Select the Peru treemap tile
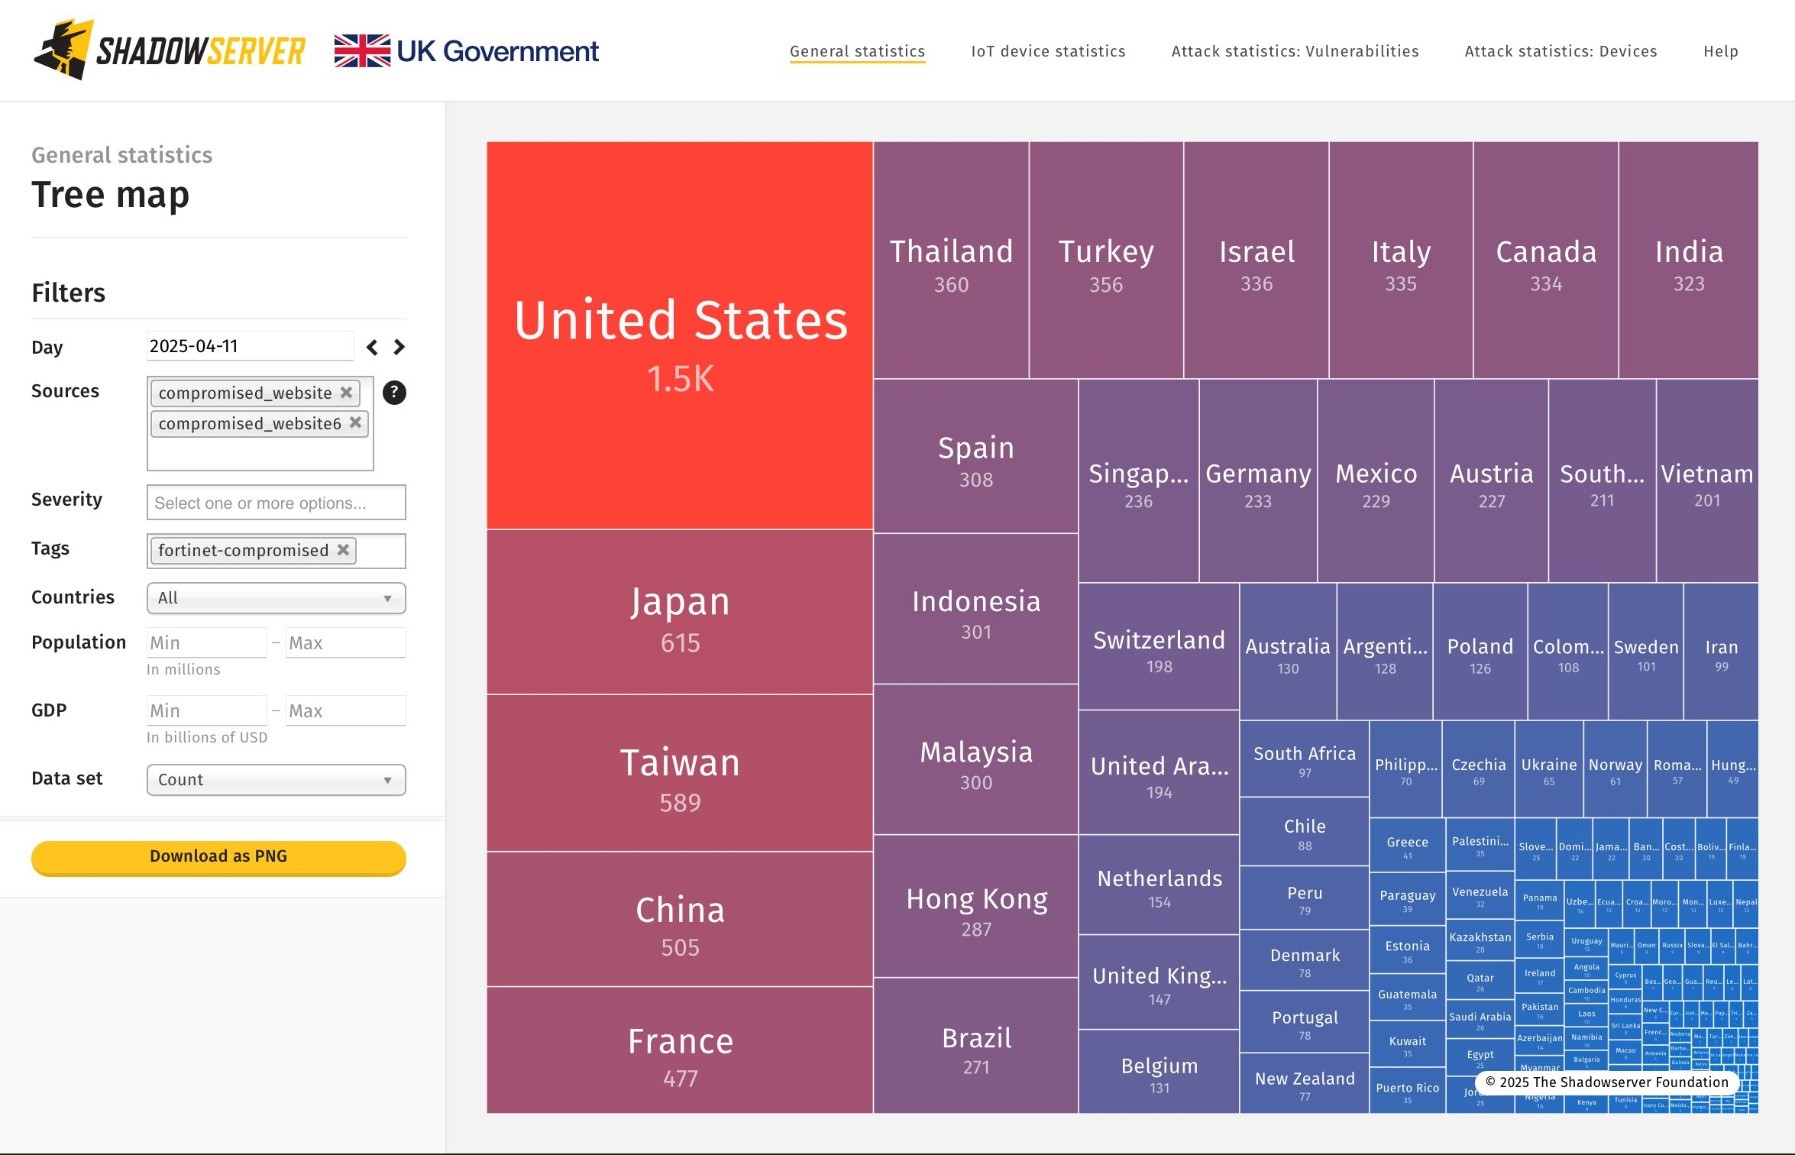This screenshot has width=1795, height=1155. click(x=1305, y=898)
